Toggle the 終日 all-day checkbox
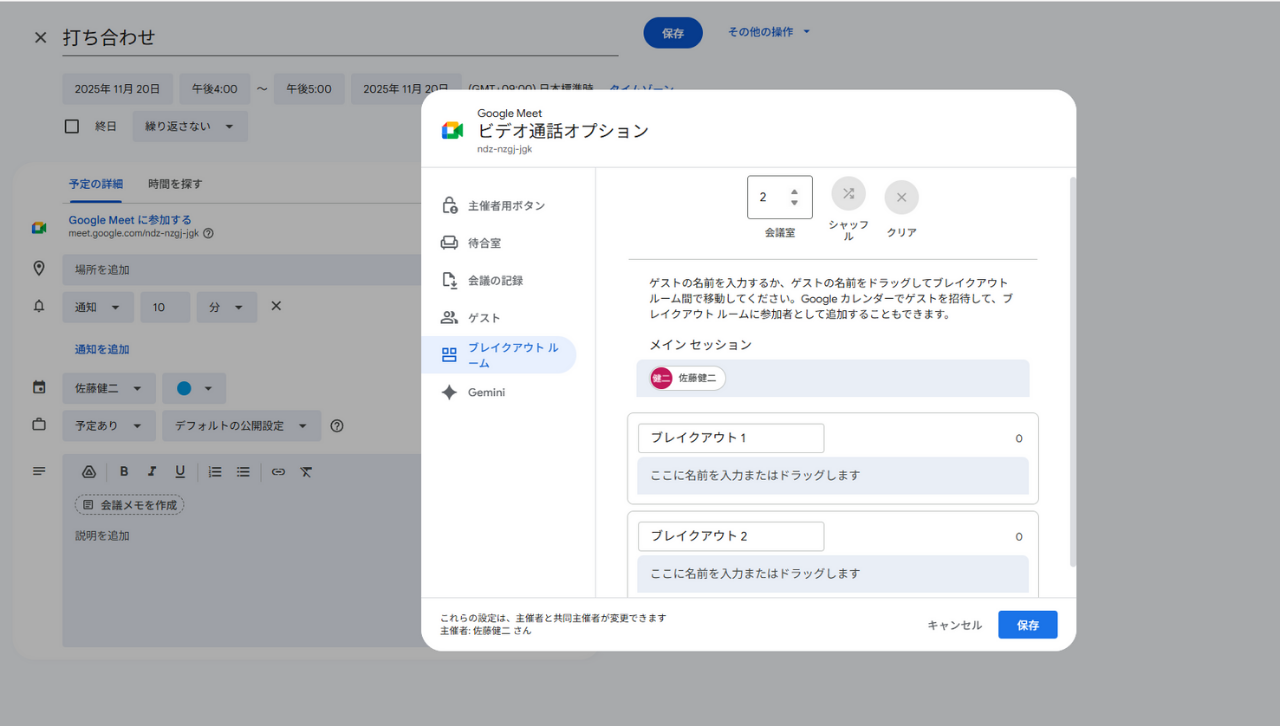Image resolution: width=1280 pixels, height=727 pixels. 72,127
